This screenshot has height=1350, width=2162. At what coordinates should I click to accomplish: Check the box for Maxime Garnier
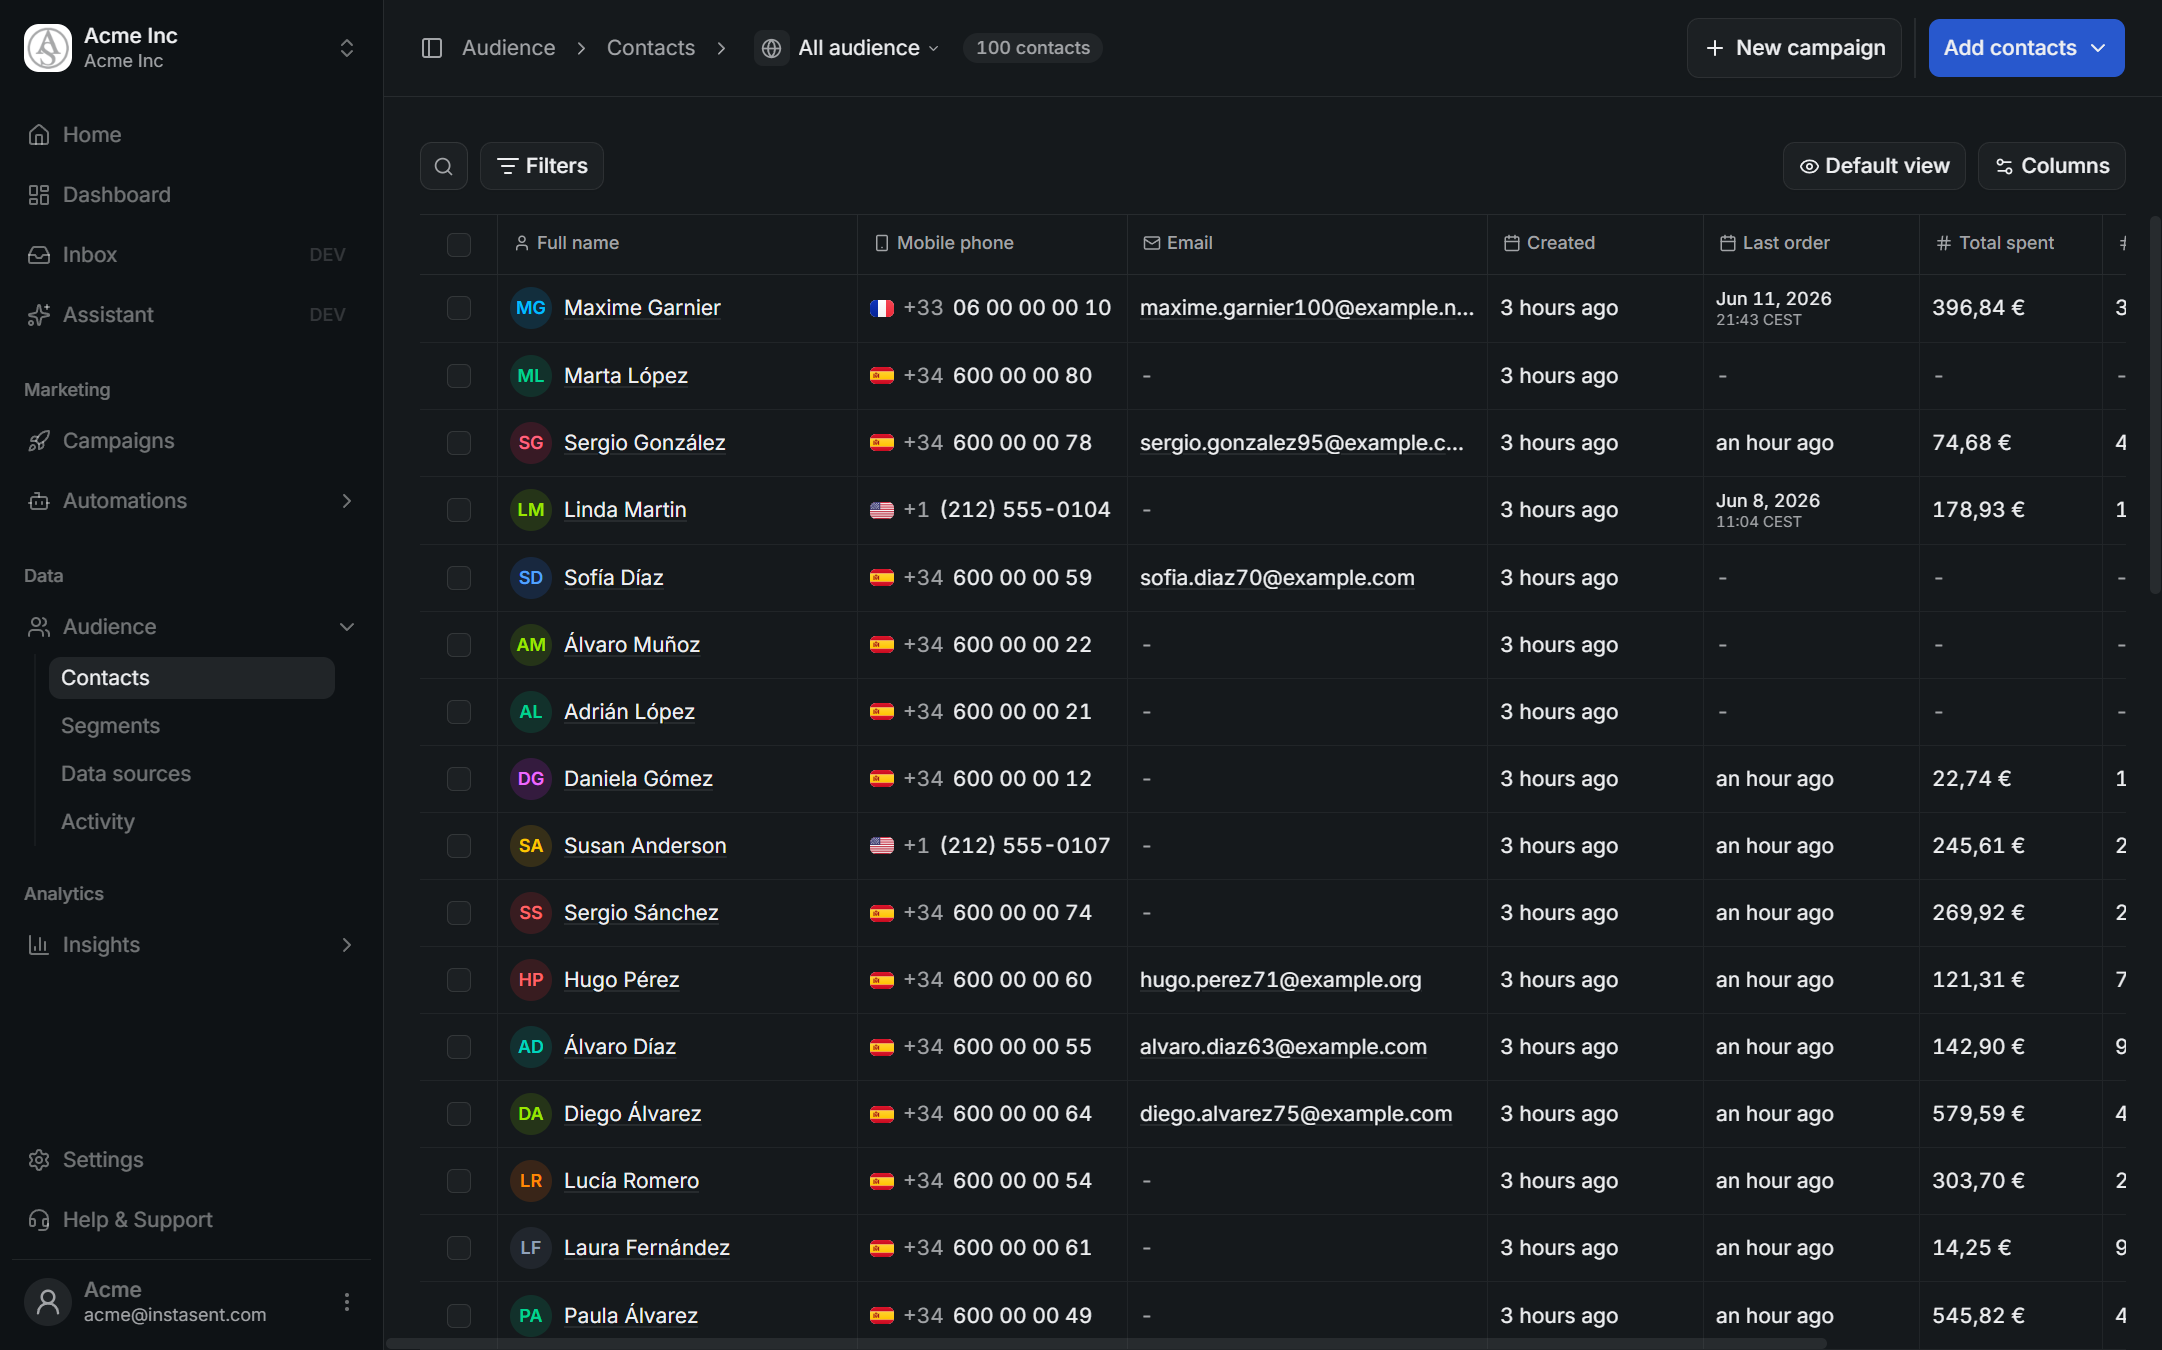click(x=459, y=308)
